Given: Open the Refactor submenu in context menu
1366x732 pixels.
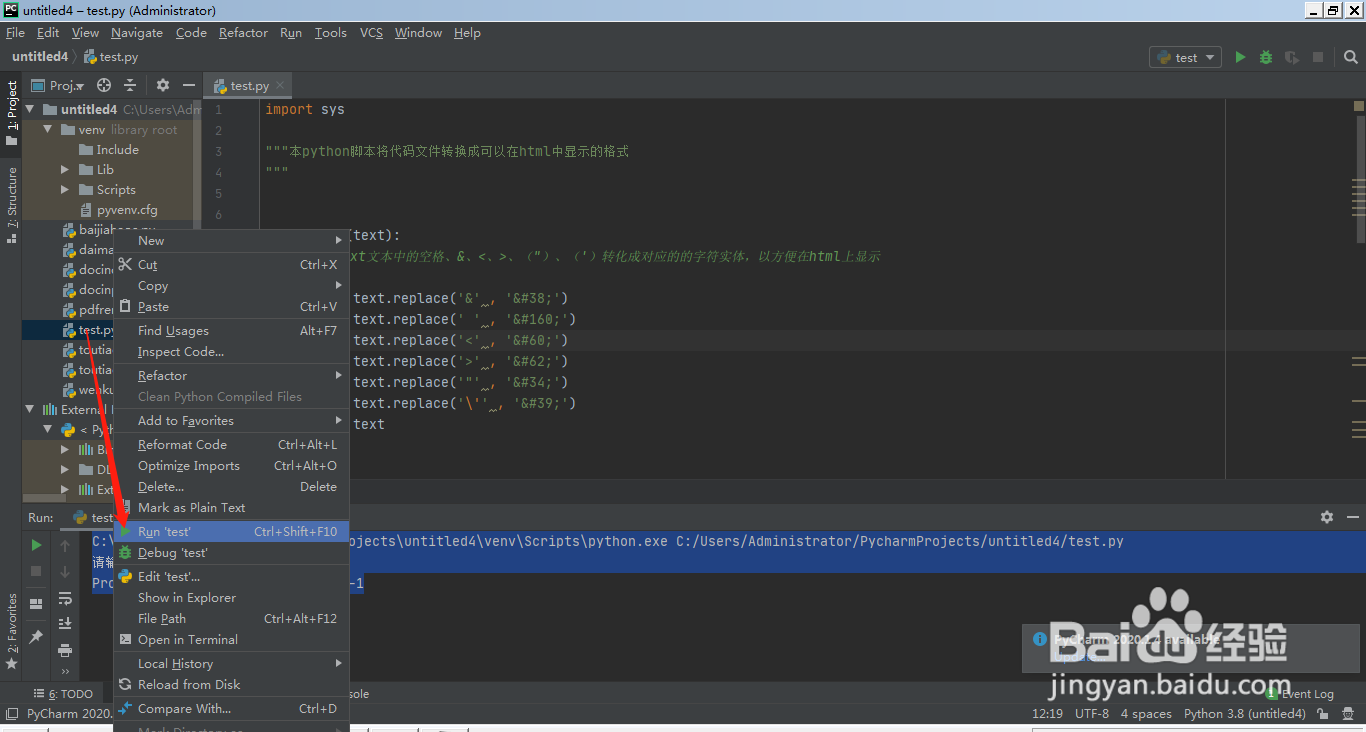Looking at the screenshot, I should [x=231, y=376].
